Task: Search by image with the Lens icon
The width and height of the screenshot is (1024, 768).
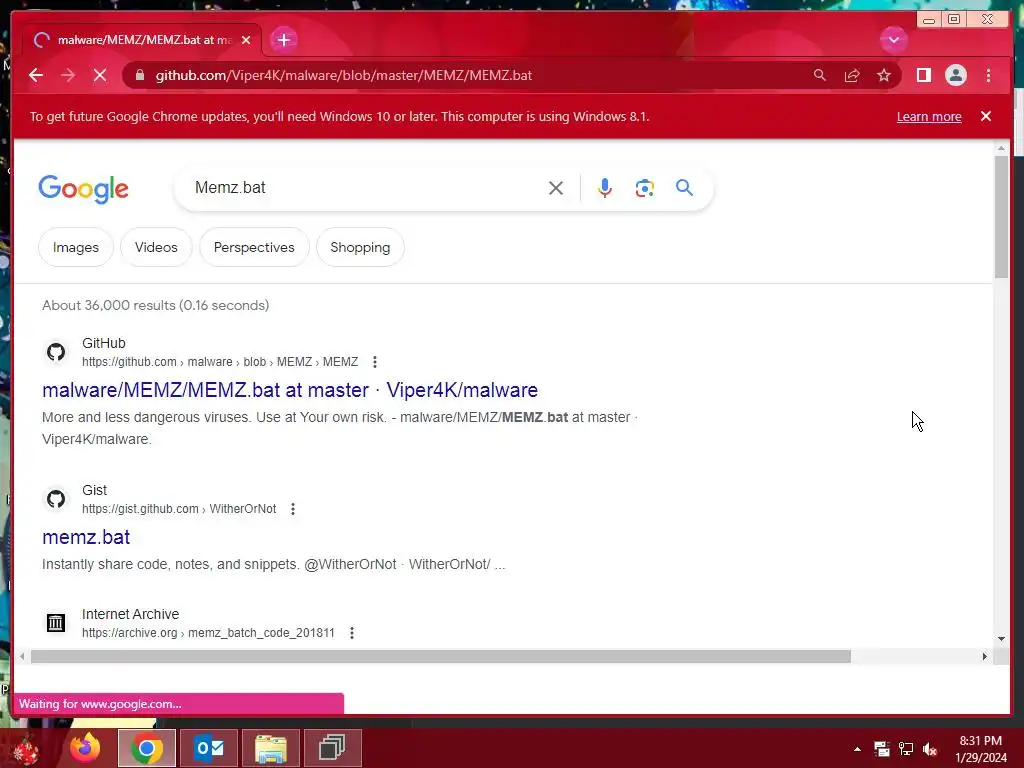Action: [645, 188]
